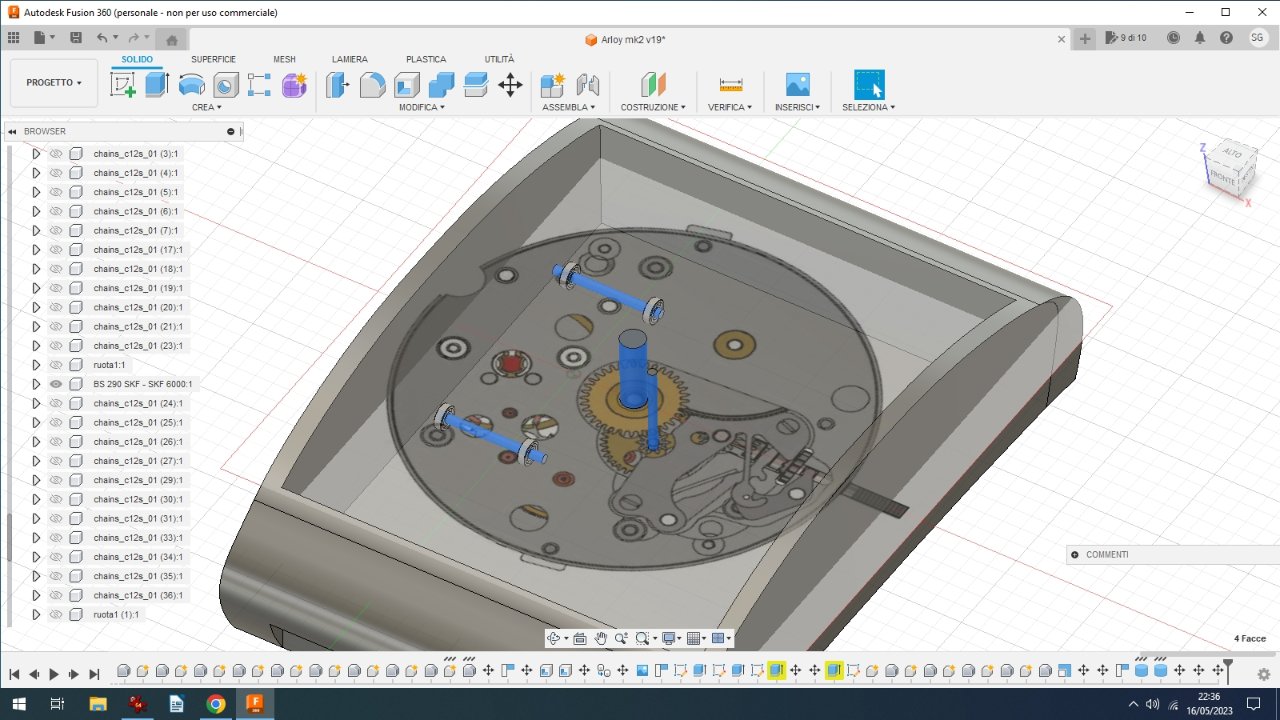Open the COSTRUZIONE dropdown menu

click(x=653, y=107)
